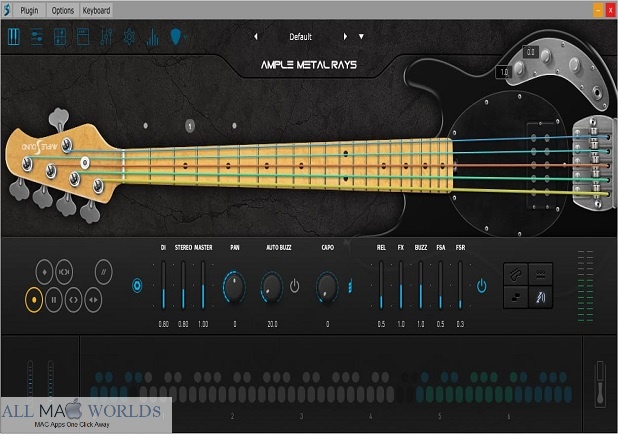Viewport: 618px width, 434px height.
Task: Click the numbered 1 fret marker circle
Action: tap(190, 126)
